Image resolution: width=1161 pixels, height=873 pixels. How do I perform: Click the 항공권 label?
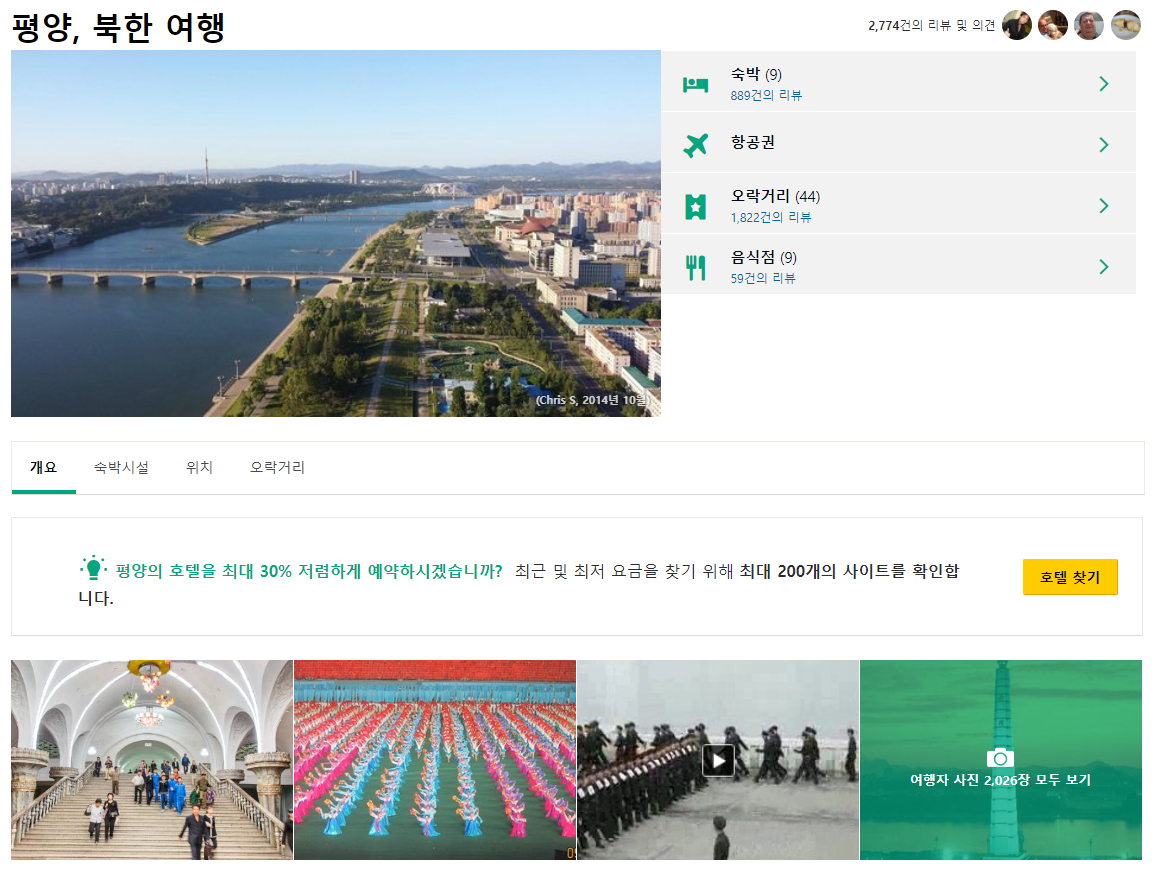(752, 142)
